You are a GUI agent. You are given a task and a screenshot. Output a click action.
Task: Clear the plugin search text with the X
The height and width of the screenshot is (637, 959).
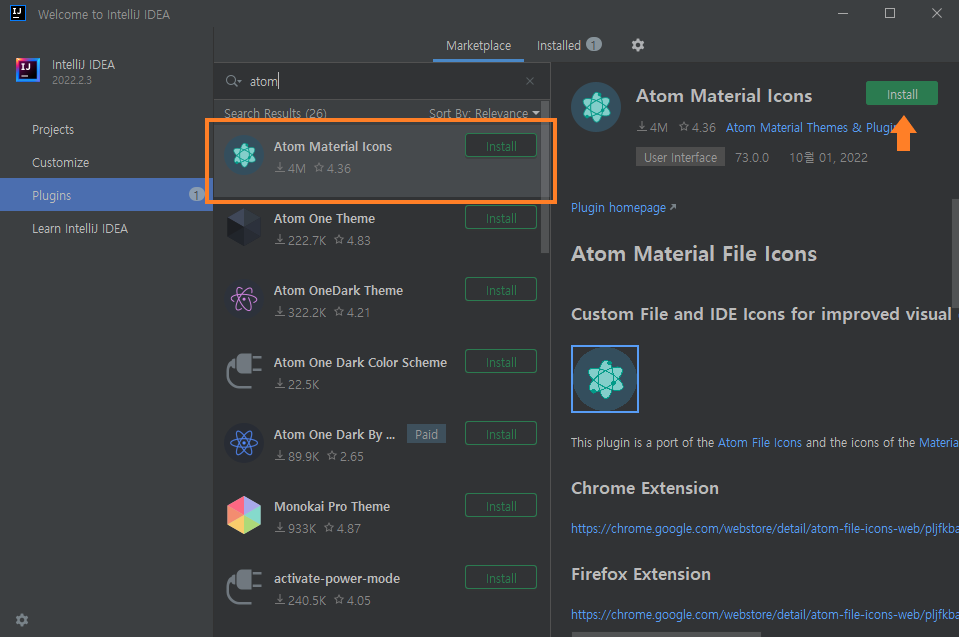coord(530,81)
